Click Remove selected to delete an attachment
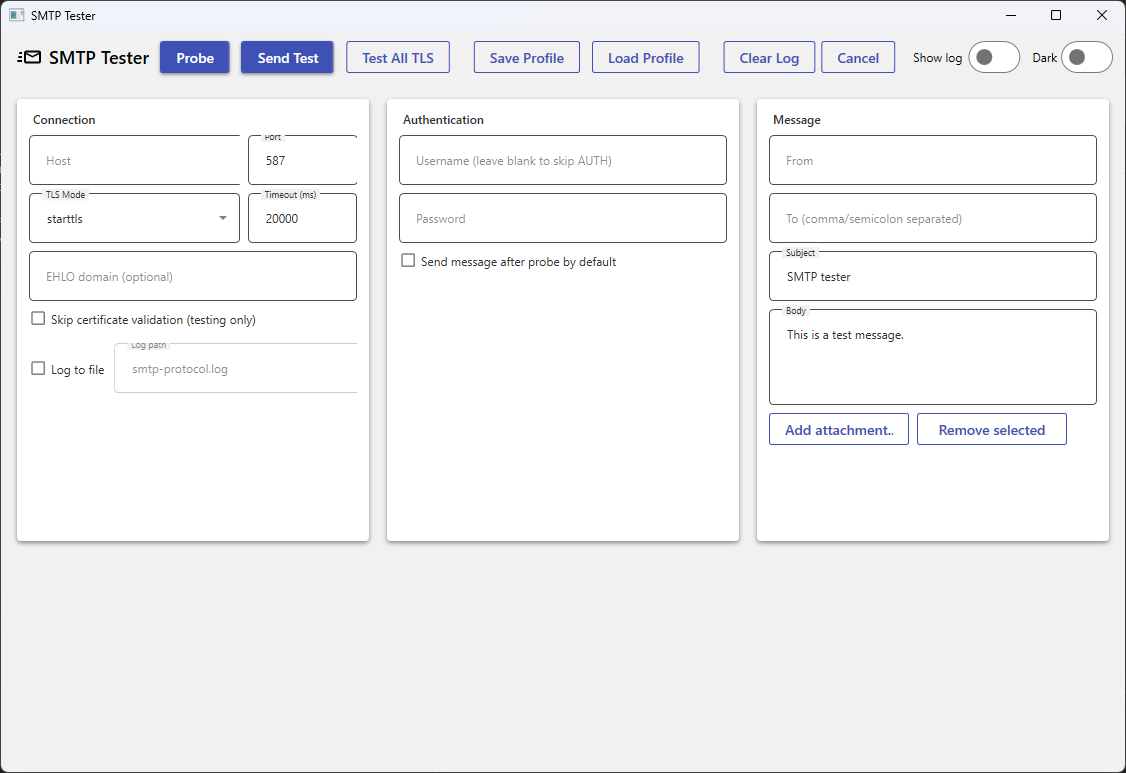This screenshot has height=773, width=1126. [991, 429]
